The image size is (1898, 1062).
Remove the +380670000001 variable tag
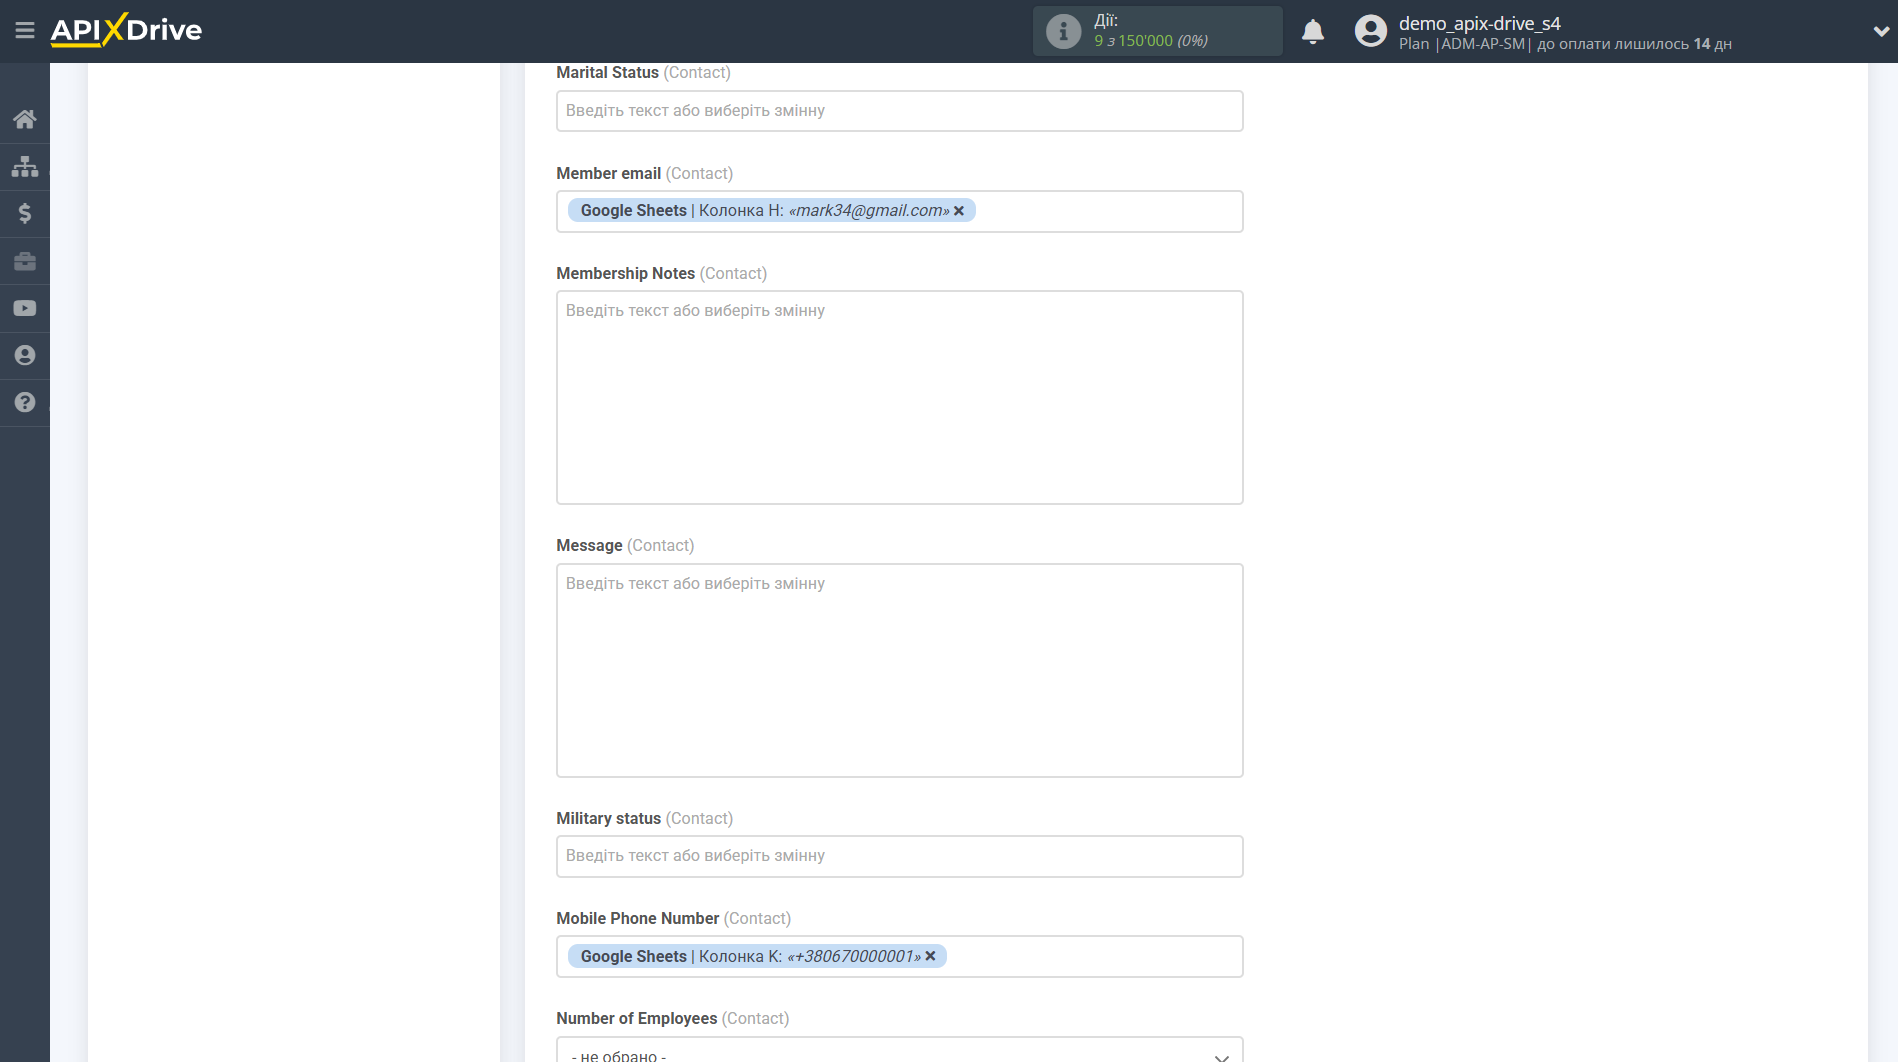[931, 956]
